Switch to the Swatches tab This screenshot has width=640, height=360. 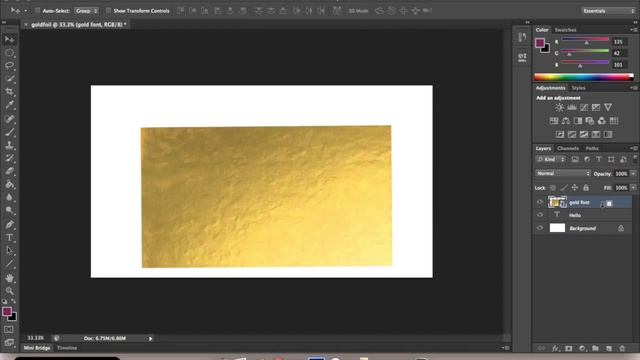(x=565, y=30)
